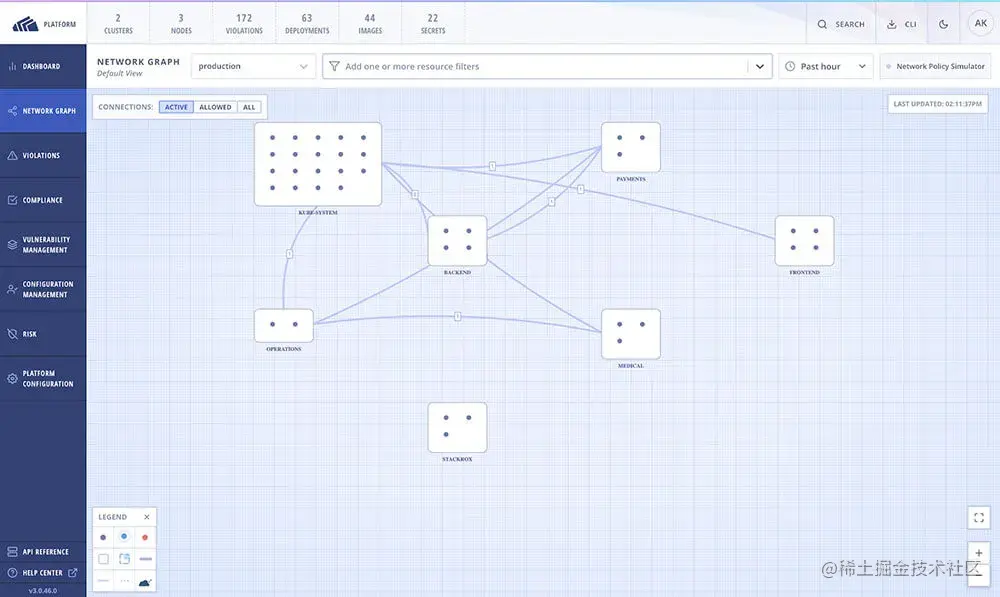The image size is (1000, 597).
Task: View the 3 Nodes summary
Action: 181,24
